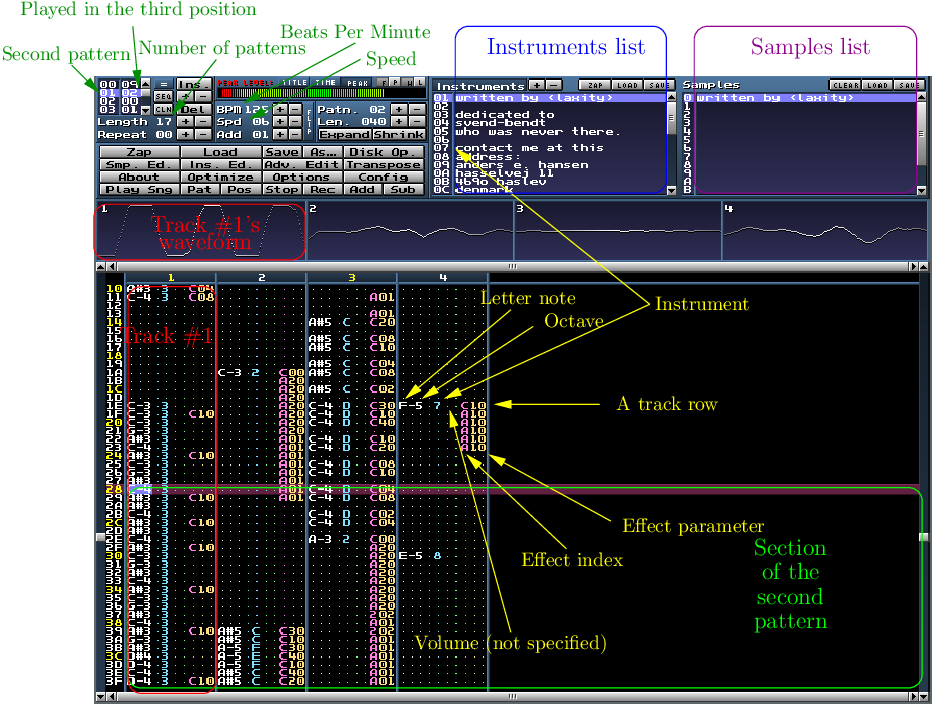
Task: Switch to the PEAK tab
Action: point(358,83)
